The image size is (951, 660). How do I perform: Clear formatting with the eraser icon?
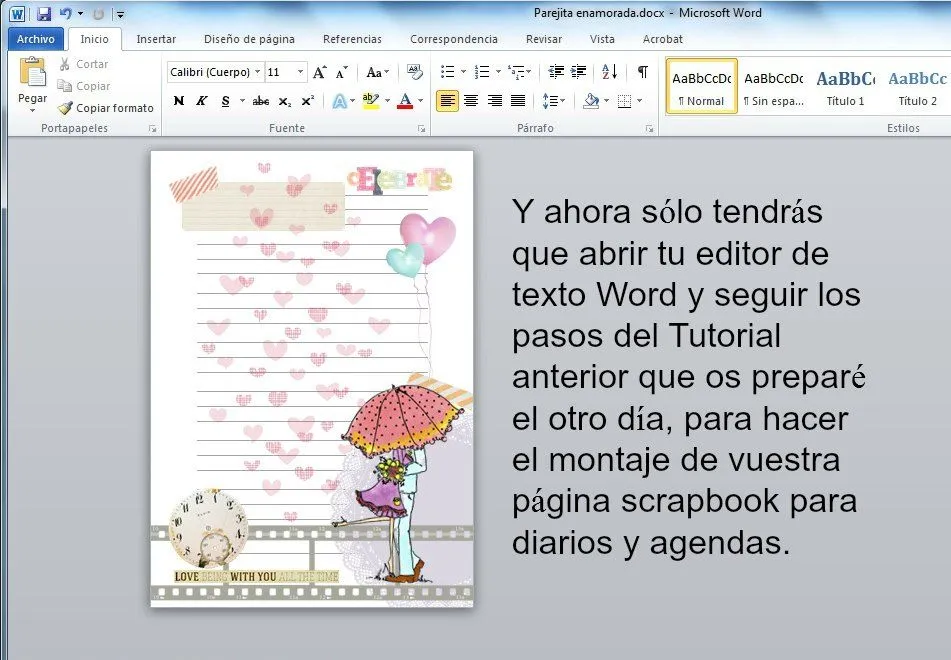click(x=414, y=72)
